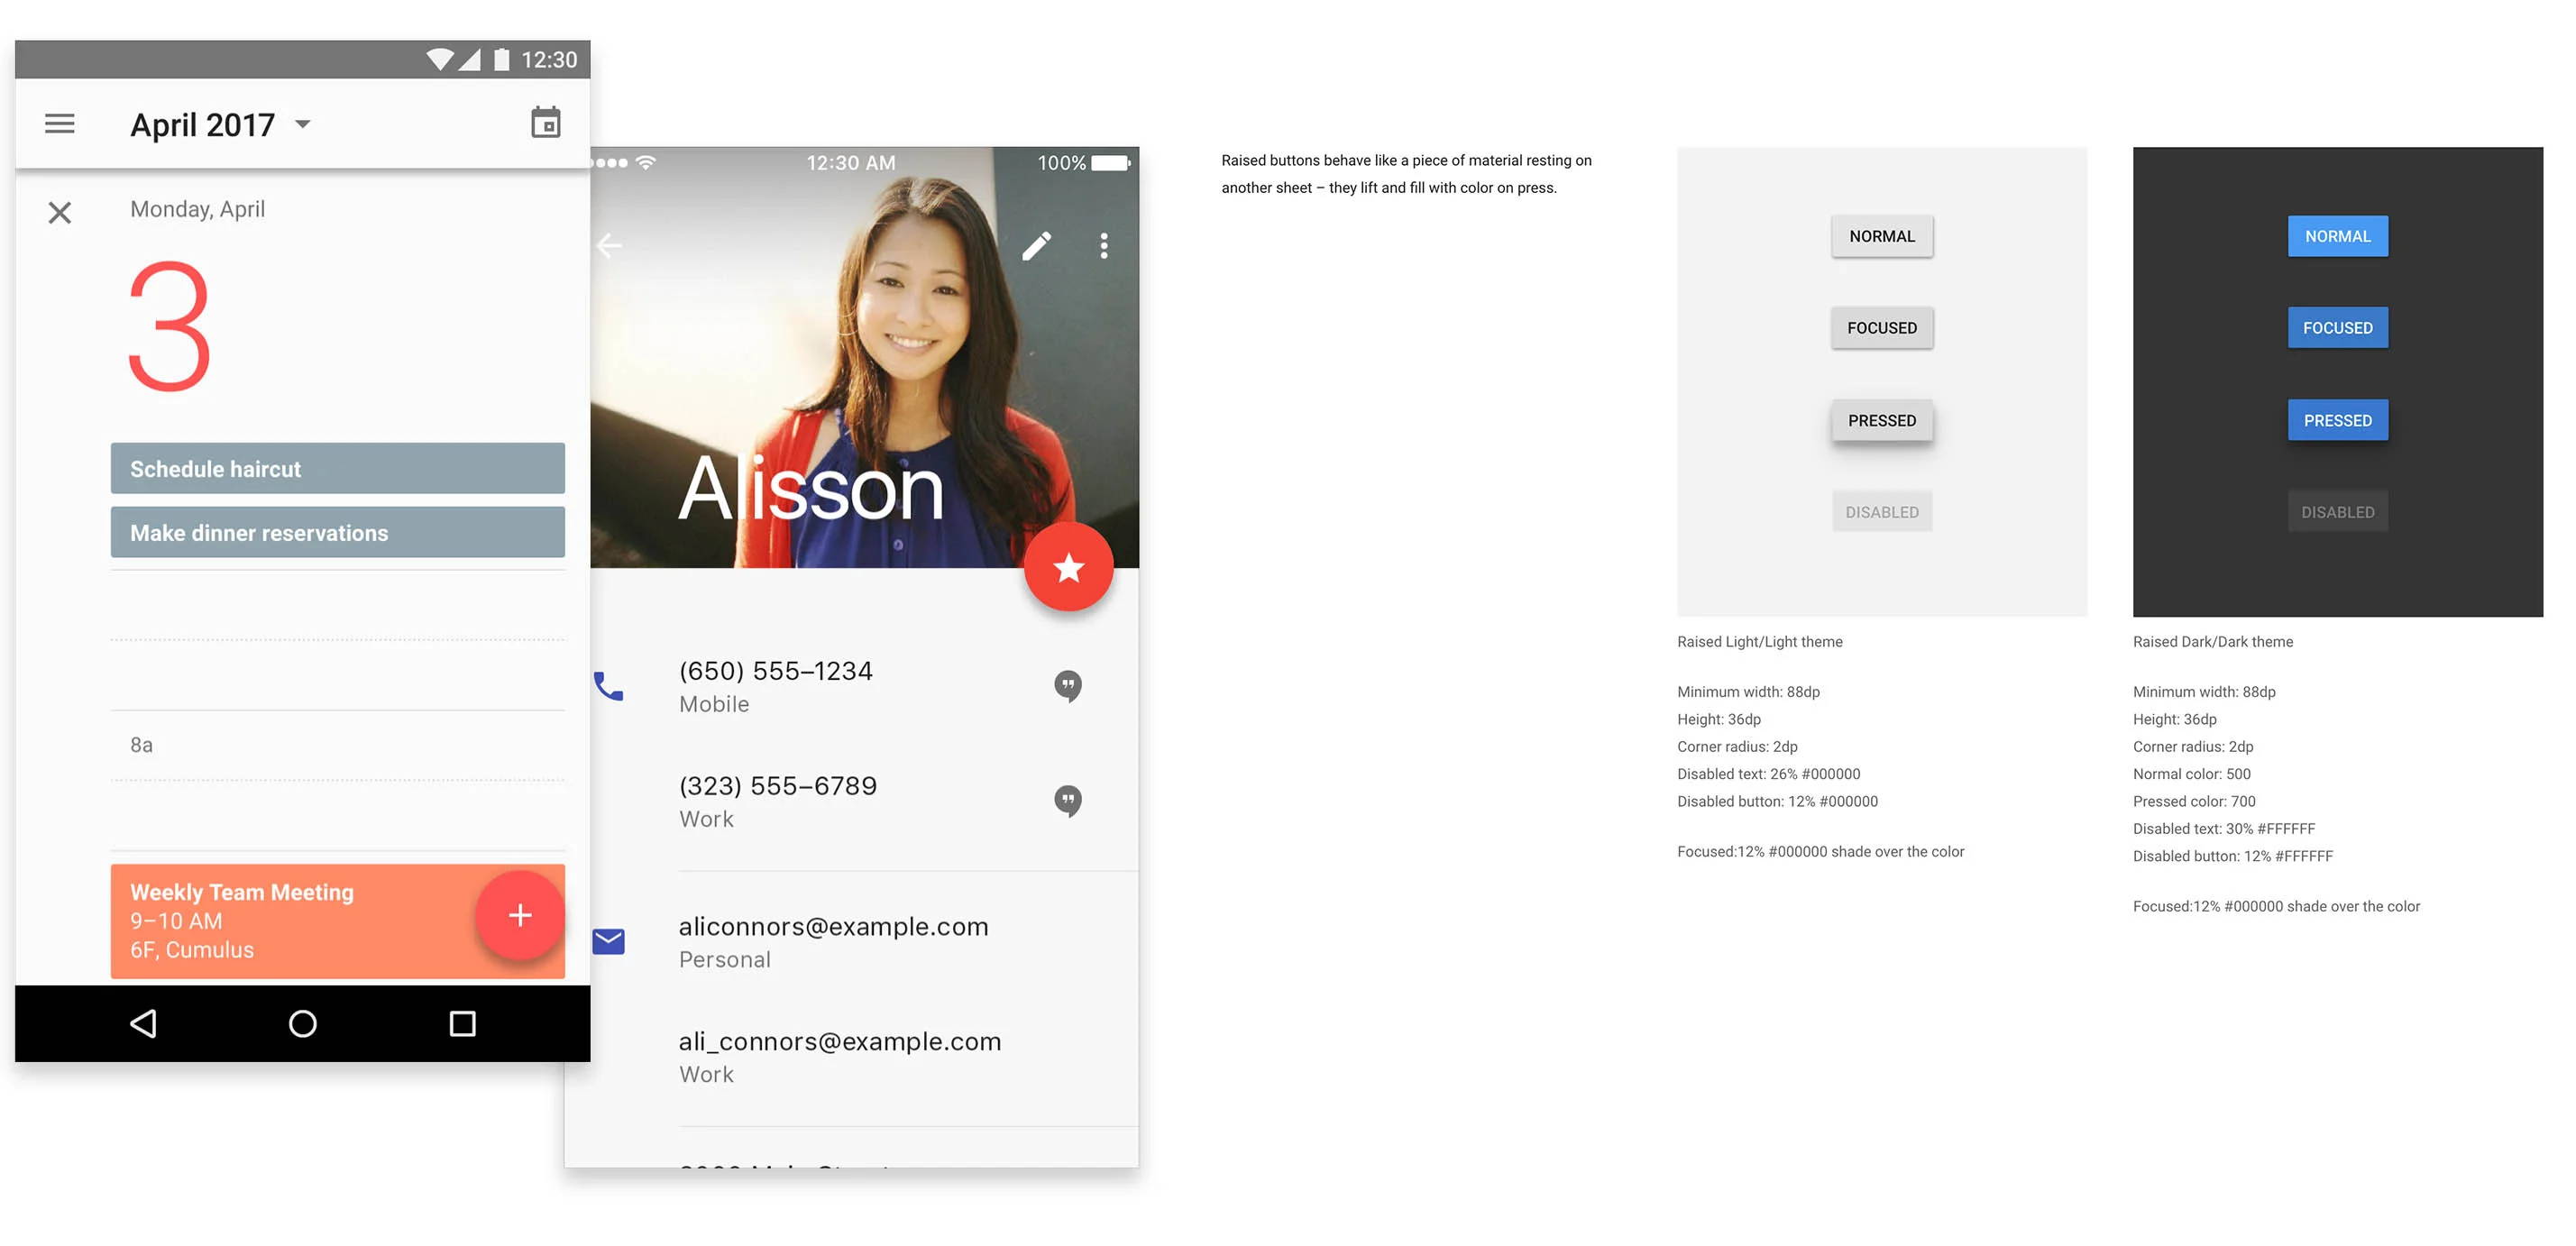2576x1246 pixels.
Task: Click the dark theme blue PRESSED button
Action: tap(2338, 420)
